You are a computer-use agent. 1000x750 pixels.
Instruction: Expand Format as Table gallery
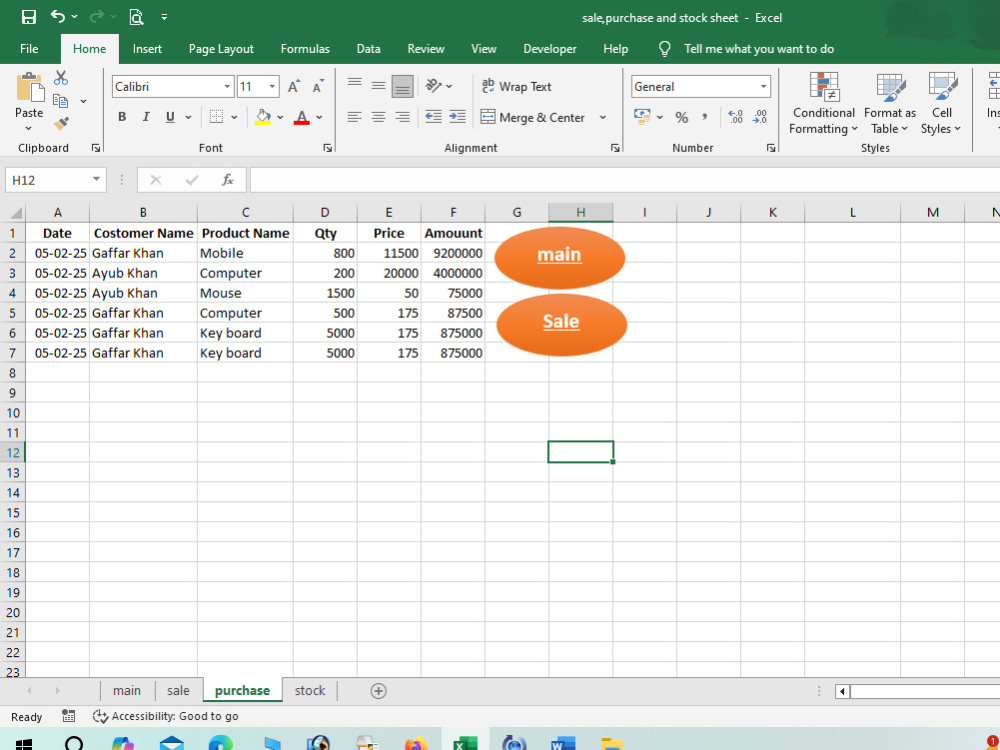click(x=890, y=104)
